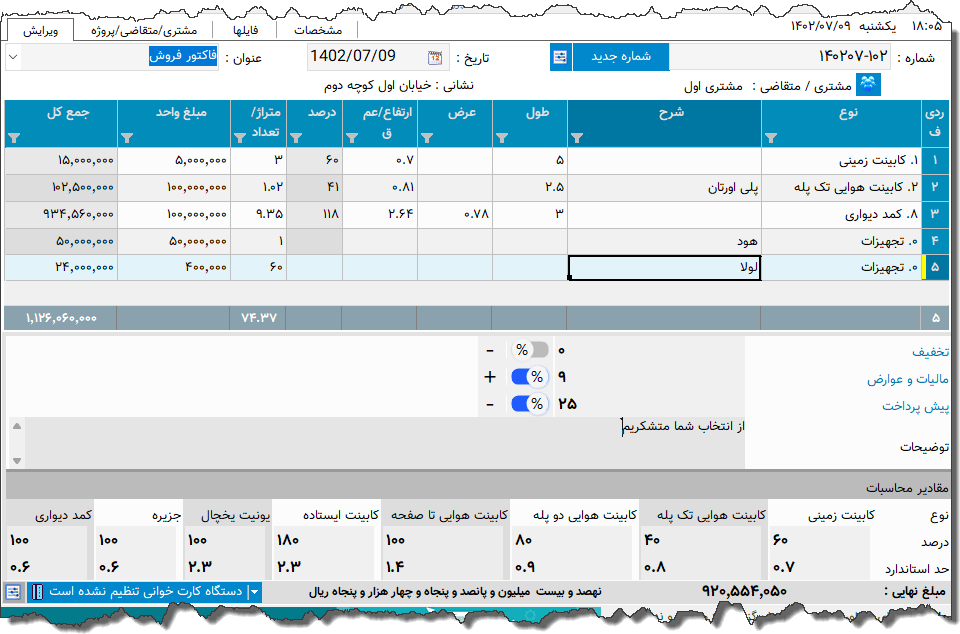Enable the تخفیف percentage toggle

click(x=531, y=351)
